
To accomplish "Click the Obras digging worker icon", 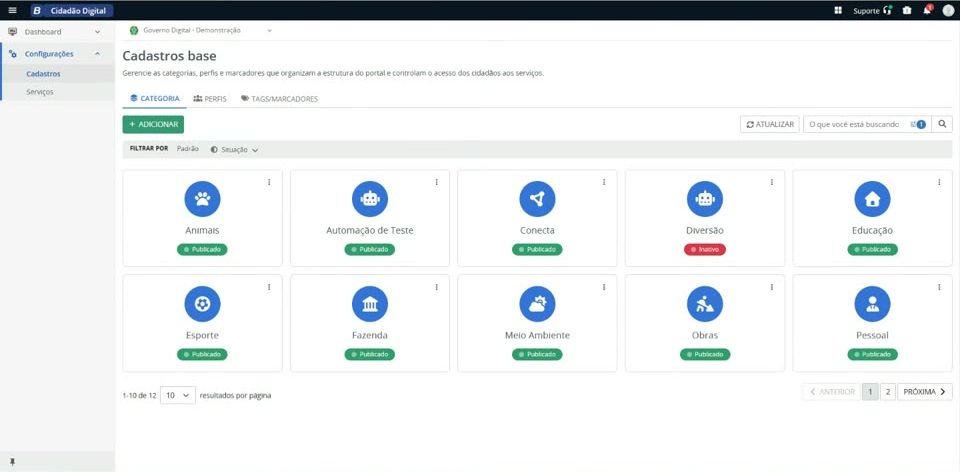I will click(705, 304).
